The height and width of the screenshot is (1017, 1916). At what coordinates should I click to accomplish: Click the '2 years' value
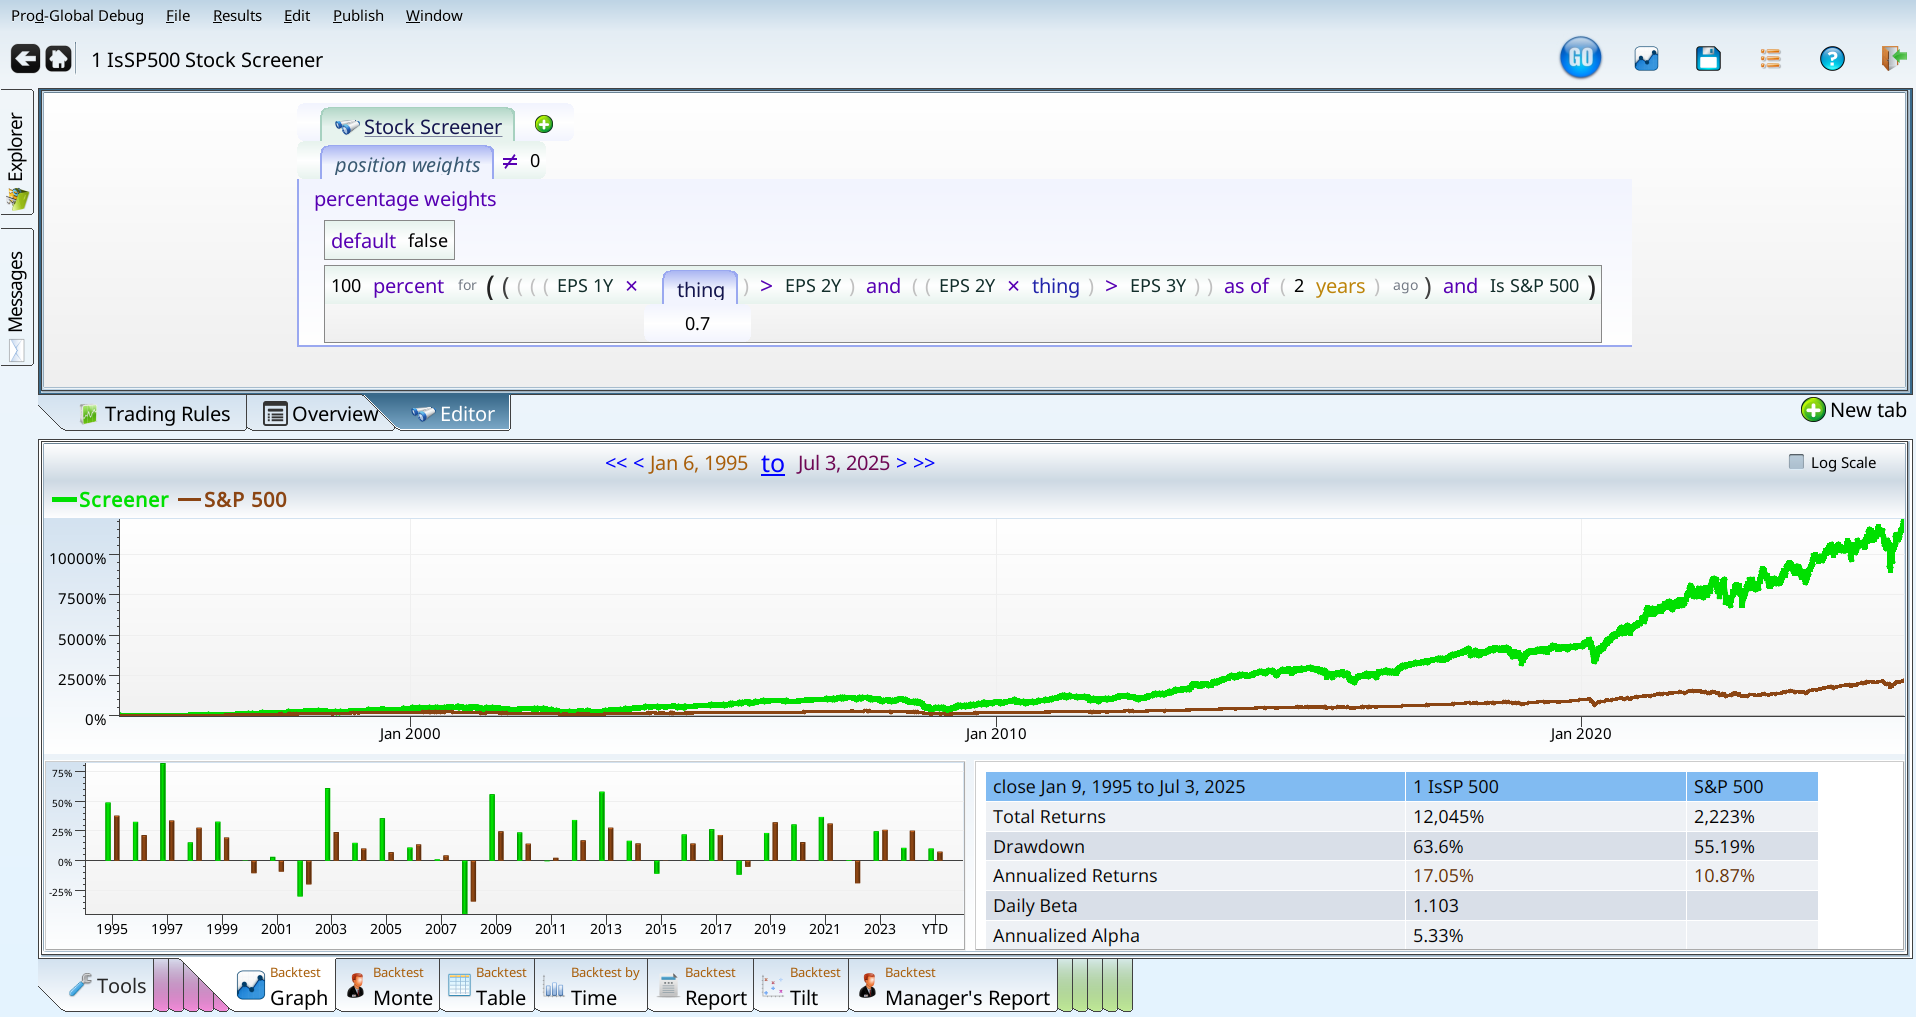[1329, 286]
